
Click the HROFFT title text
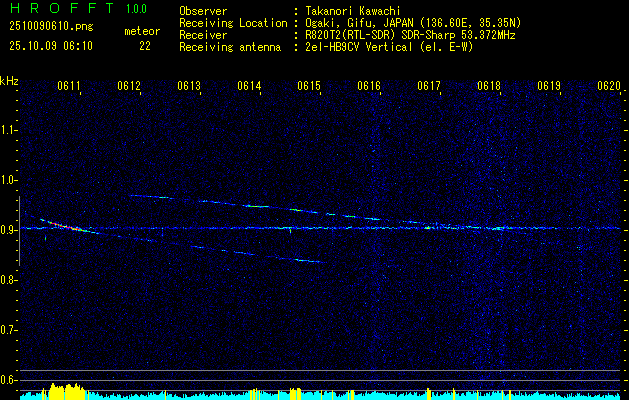point(62,8)
